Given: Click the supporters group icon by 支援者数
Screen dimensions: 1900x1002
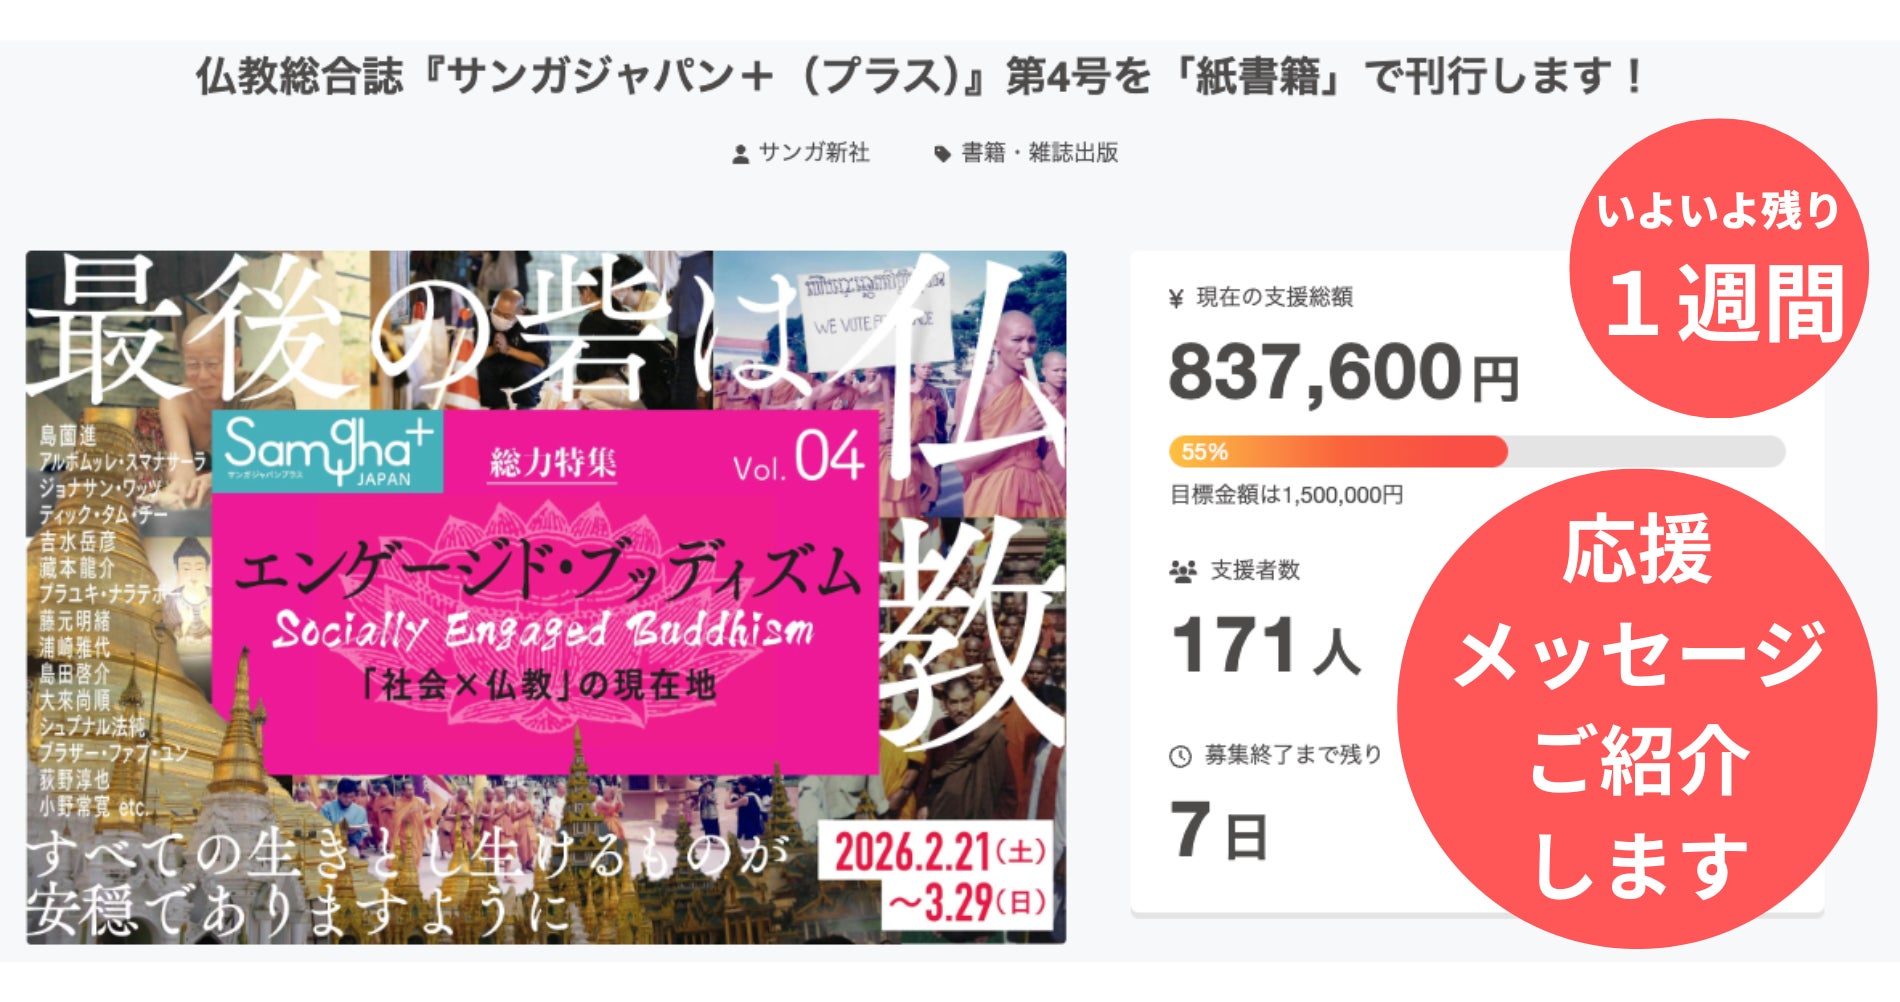Looking at the screenshot, I should click(1183, 571).
